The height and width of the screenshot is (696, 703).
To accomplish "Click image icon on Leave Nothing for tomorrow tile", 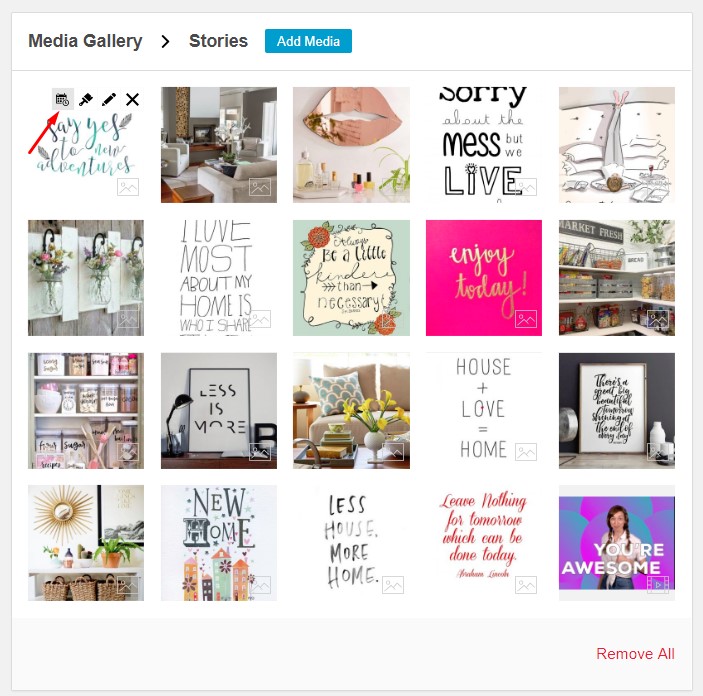I will (526, 584).
